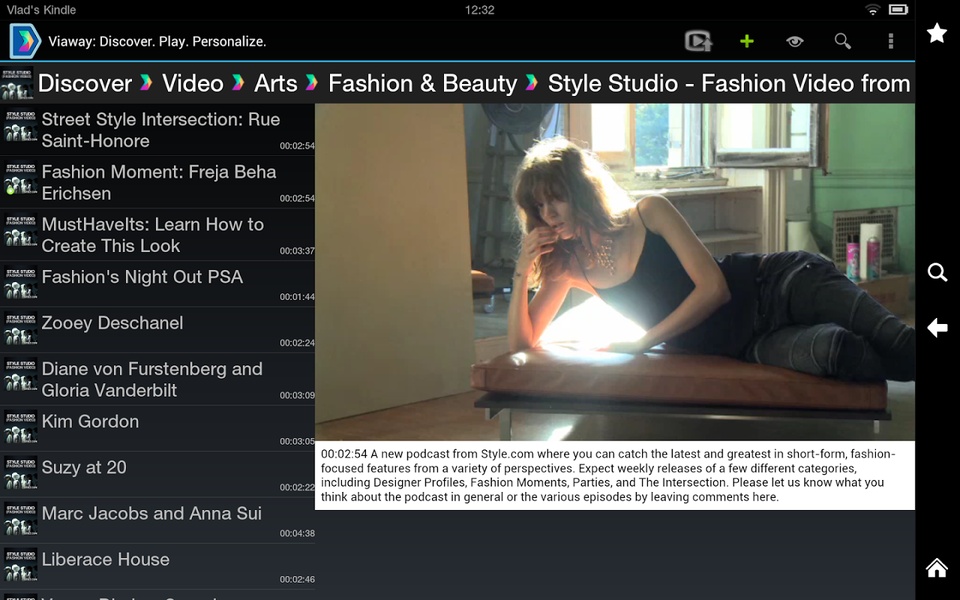The image size is (960, 600).
Task: Check the Wi-Fi status icon
Action: [872, 9]
